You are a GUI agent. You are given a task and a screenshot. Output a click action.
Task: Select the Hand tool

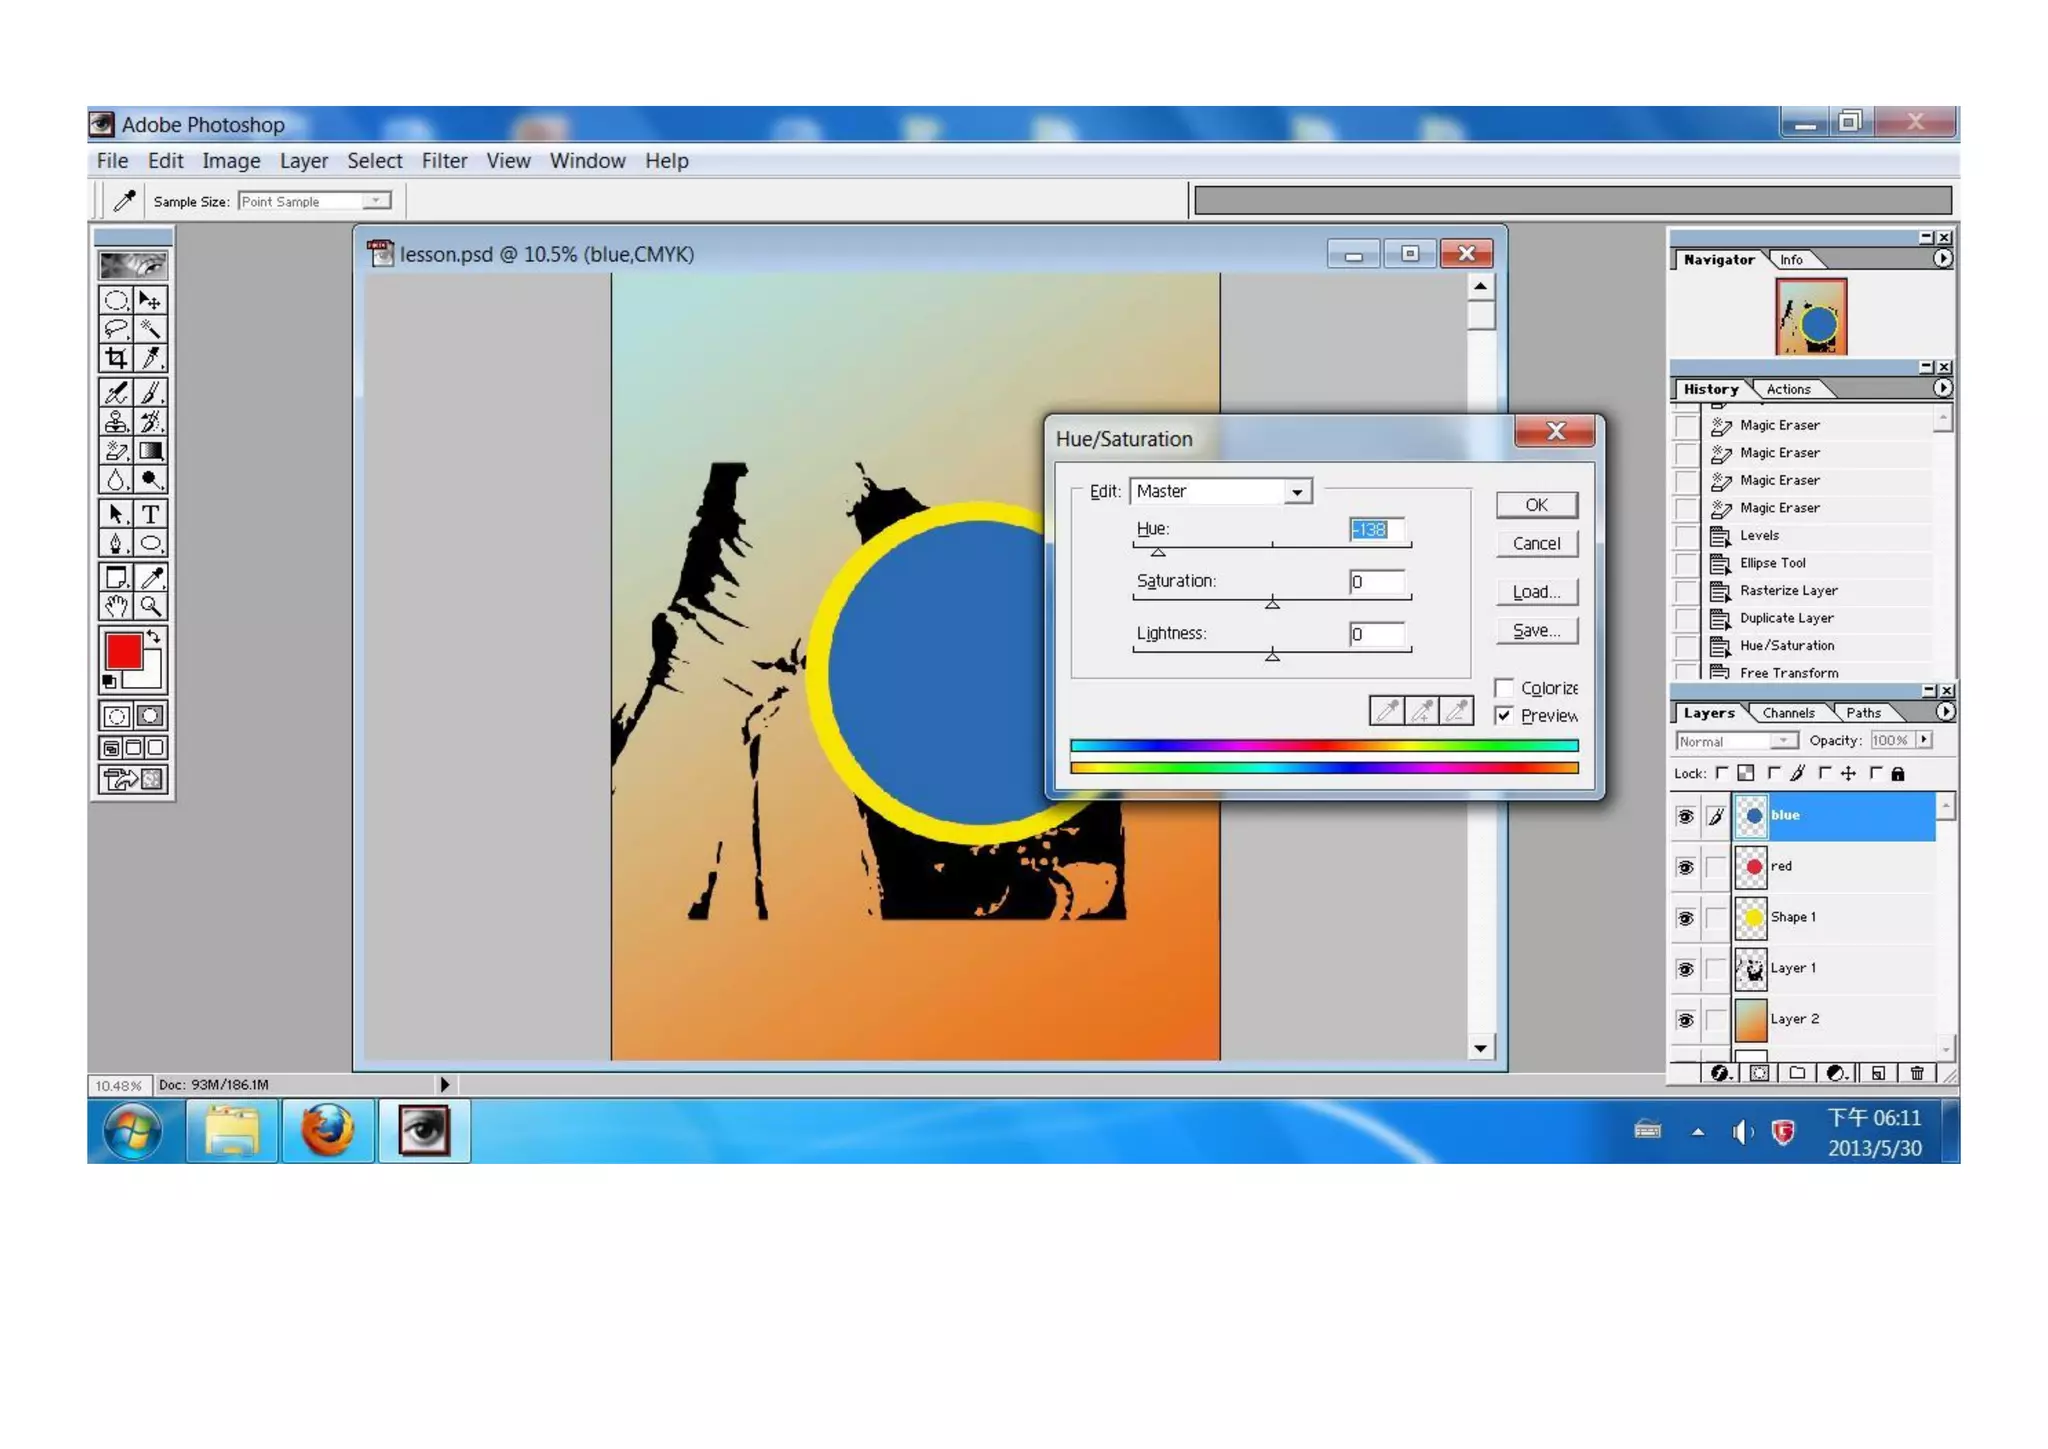pyautogui.click(x=116, y=606)
